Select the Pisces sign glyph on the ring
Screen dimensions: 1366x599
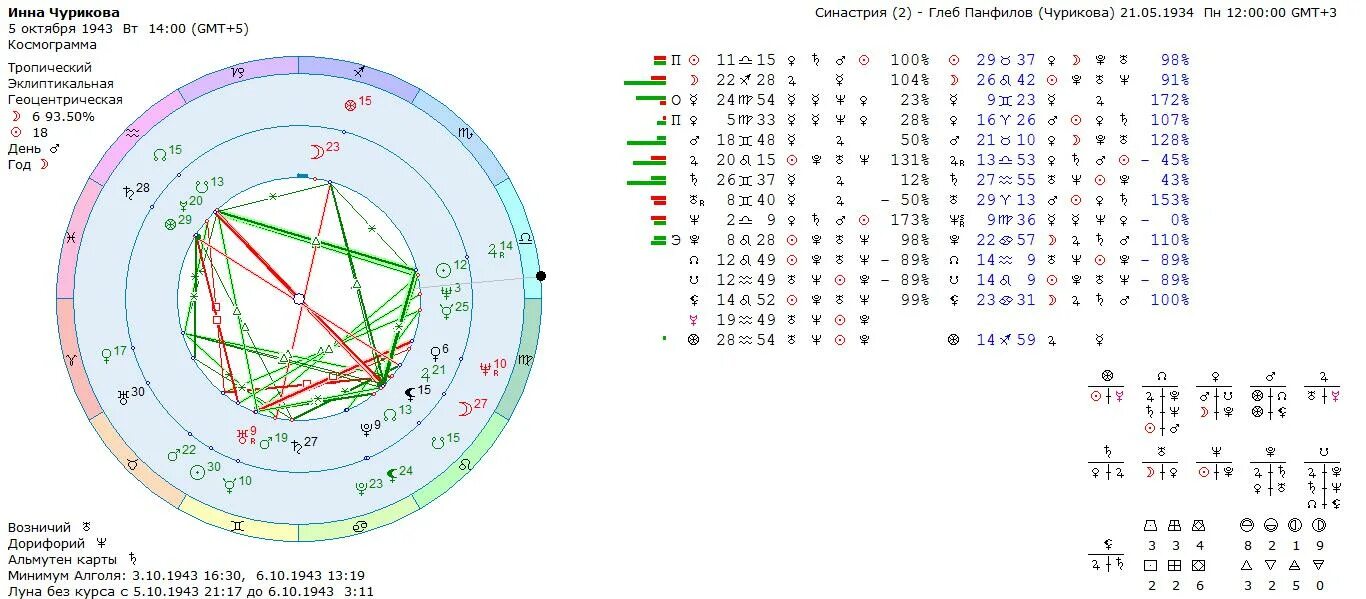coord(71,238)
